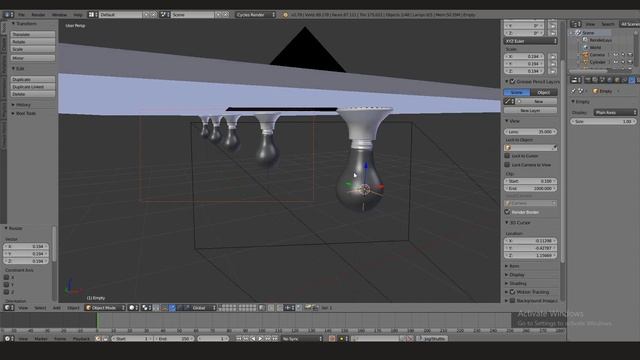The height and width of the screenshot is (360, 640).
Task: Click the Duplicate Linked button
Action: pyautogui.click(x=33, y=87)
